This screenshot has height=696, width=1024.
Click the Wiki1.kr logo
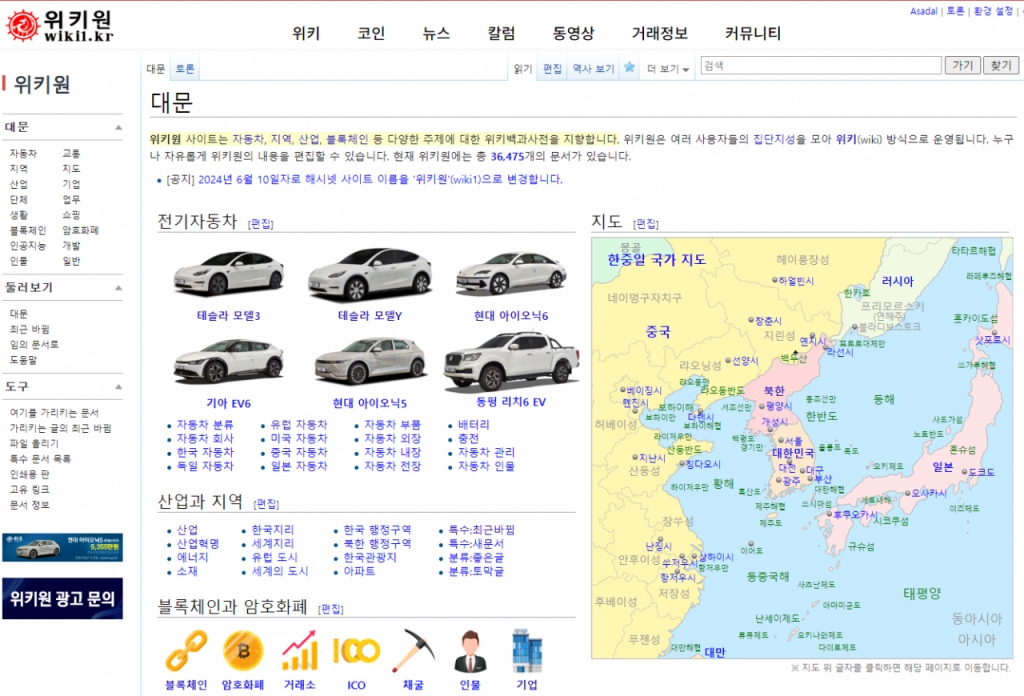tap(59, 26)
